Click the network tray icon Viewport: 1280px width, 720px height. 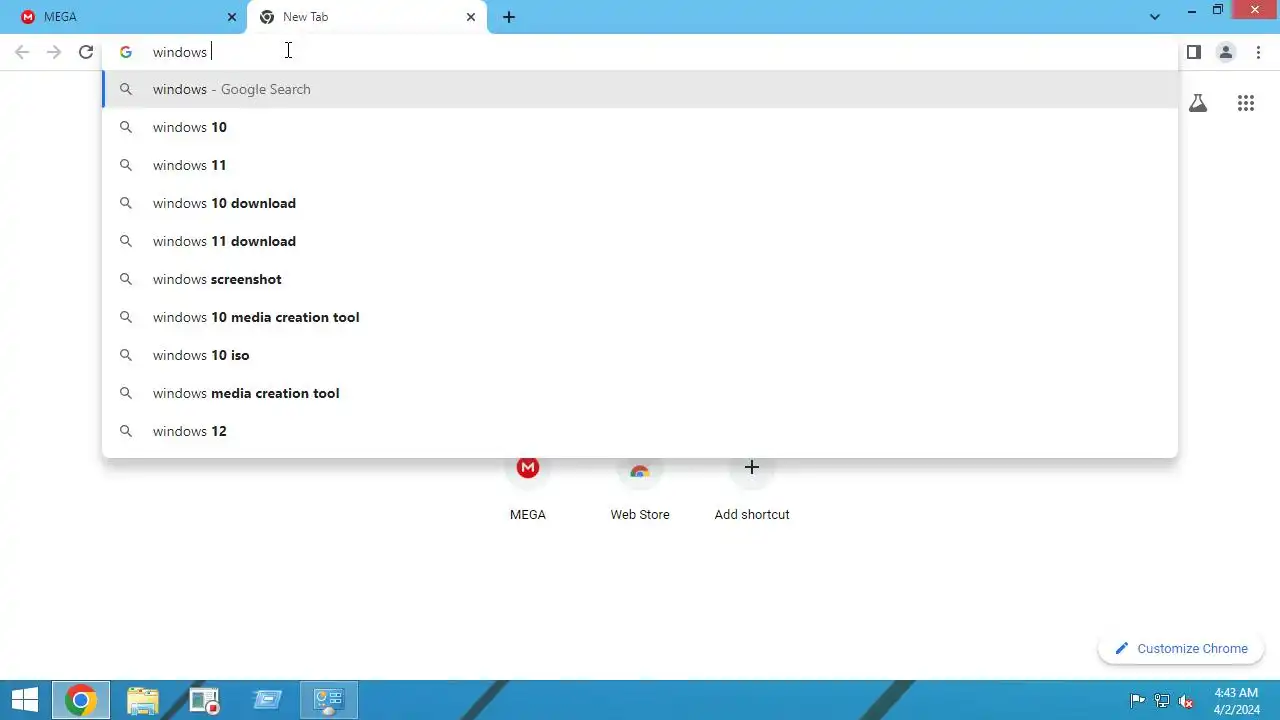(x=1162, y=701)
